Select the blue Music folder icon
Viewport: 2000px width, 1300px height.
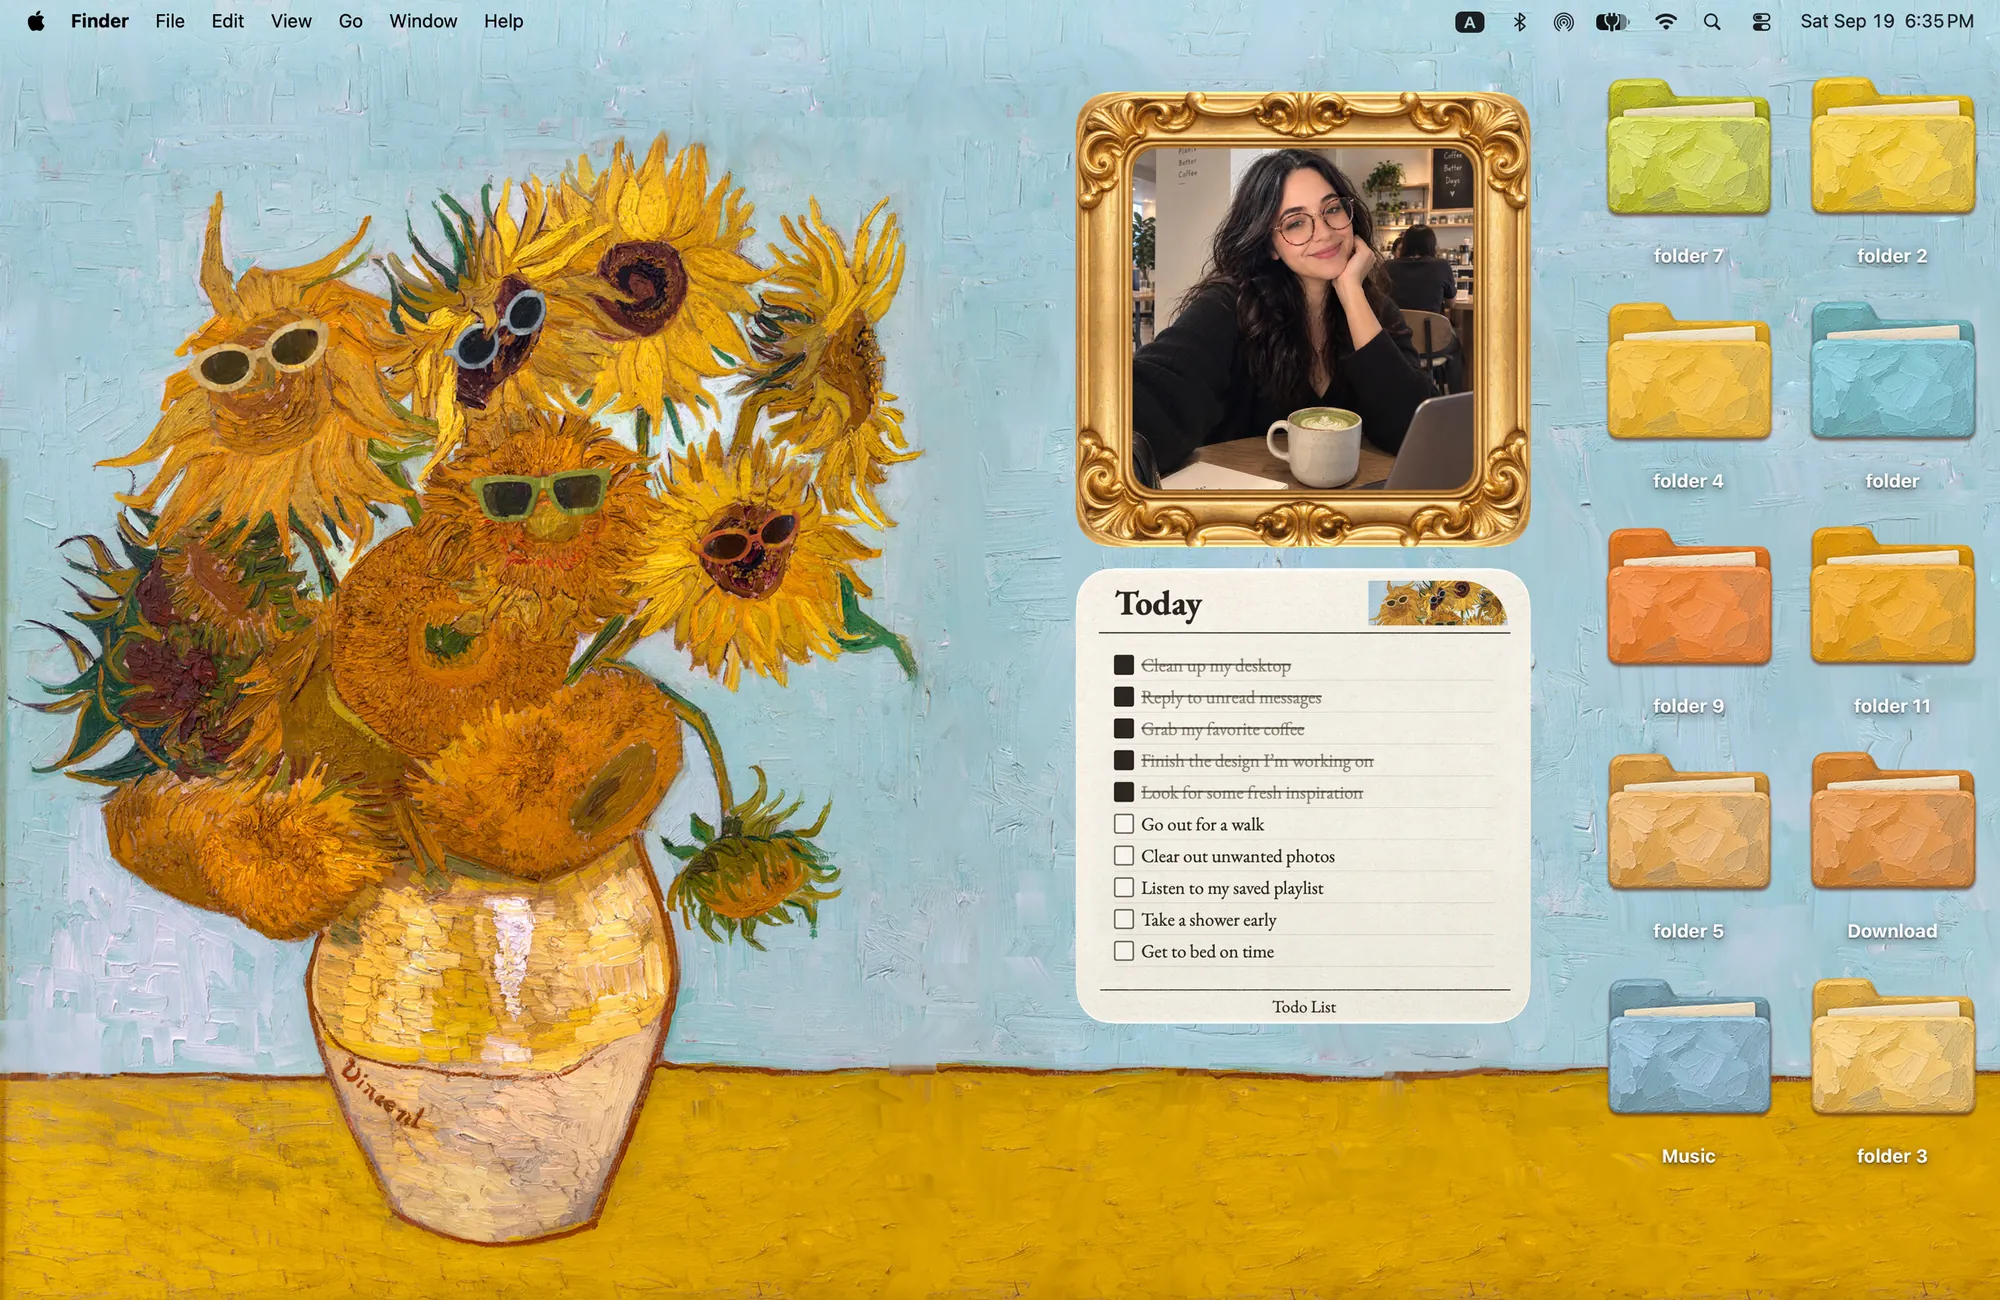point(1688,1048)
